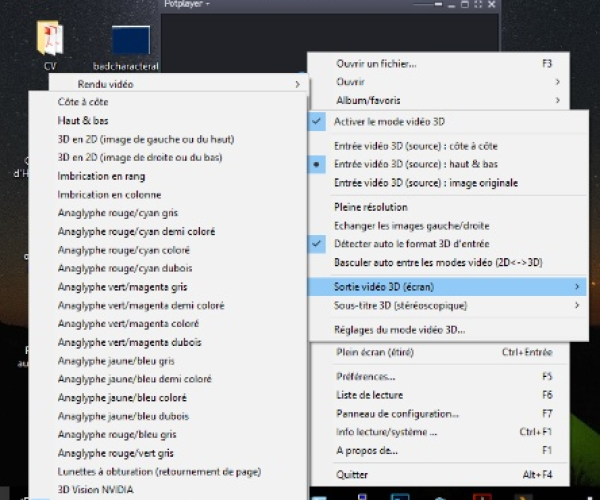Open Préférences from the context menu
The image size is (600, 500).
(439, 376)
